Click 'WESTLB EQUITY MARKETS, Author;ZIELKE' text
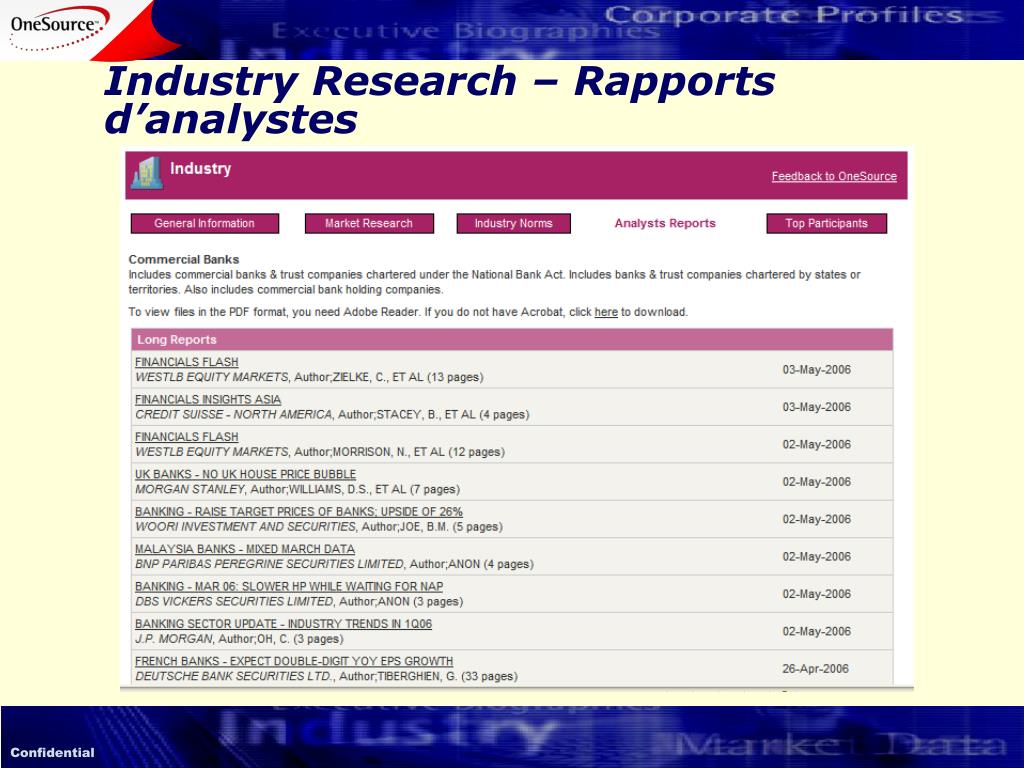The image size is (1024, 768). pyautogui.click(x=309, y=377)
